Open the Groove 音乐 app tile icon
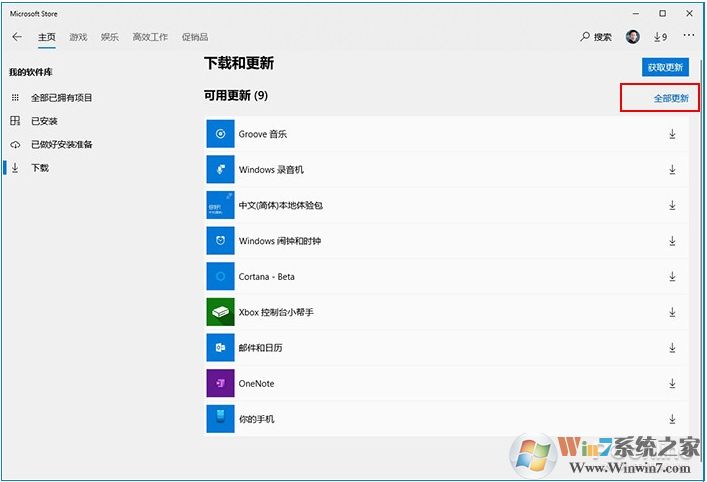Screen dimensions: 707x482 [220, 133]
